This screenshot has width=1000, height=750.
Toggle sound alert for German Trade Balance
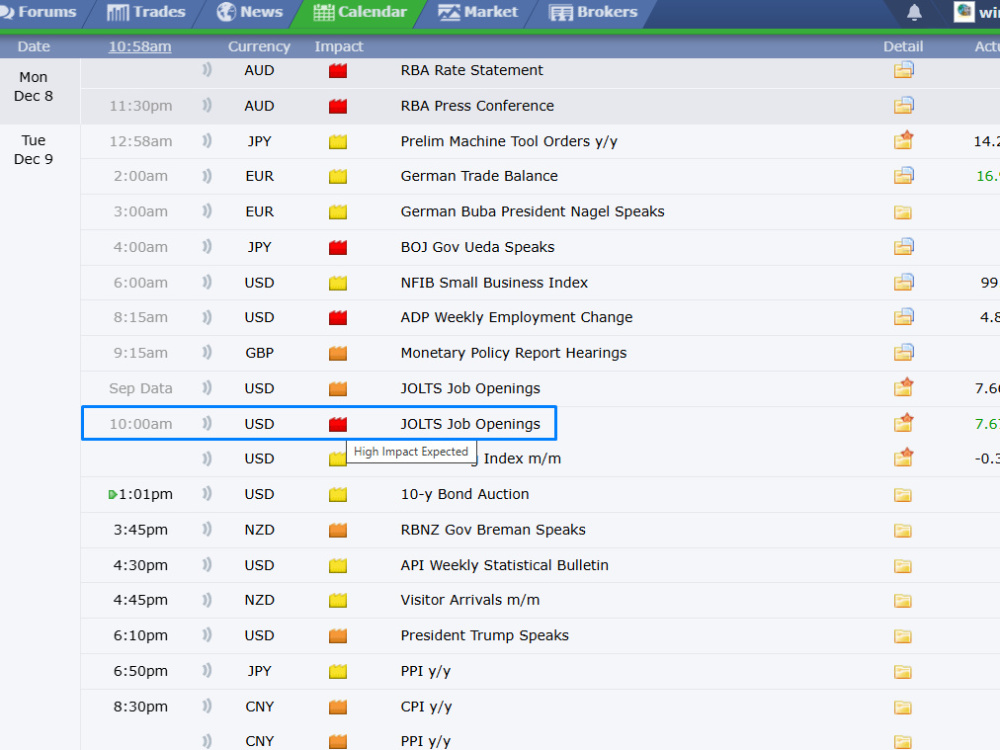[x=207, y=175]
